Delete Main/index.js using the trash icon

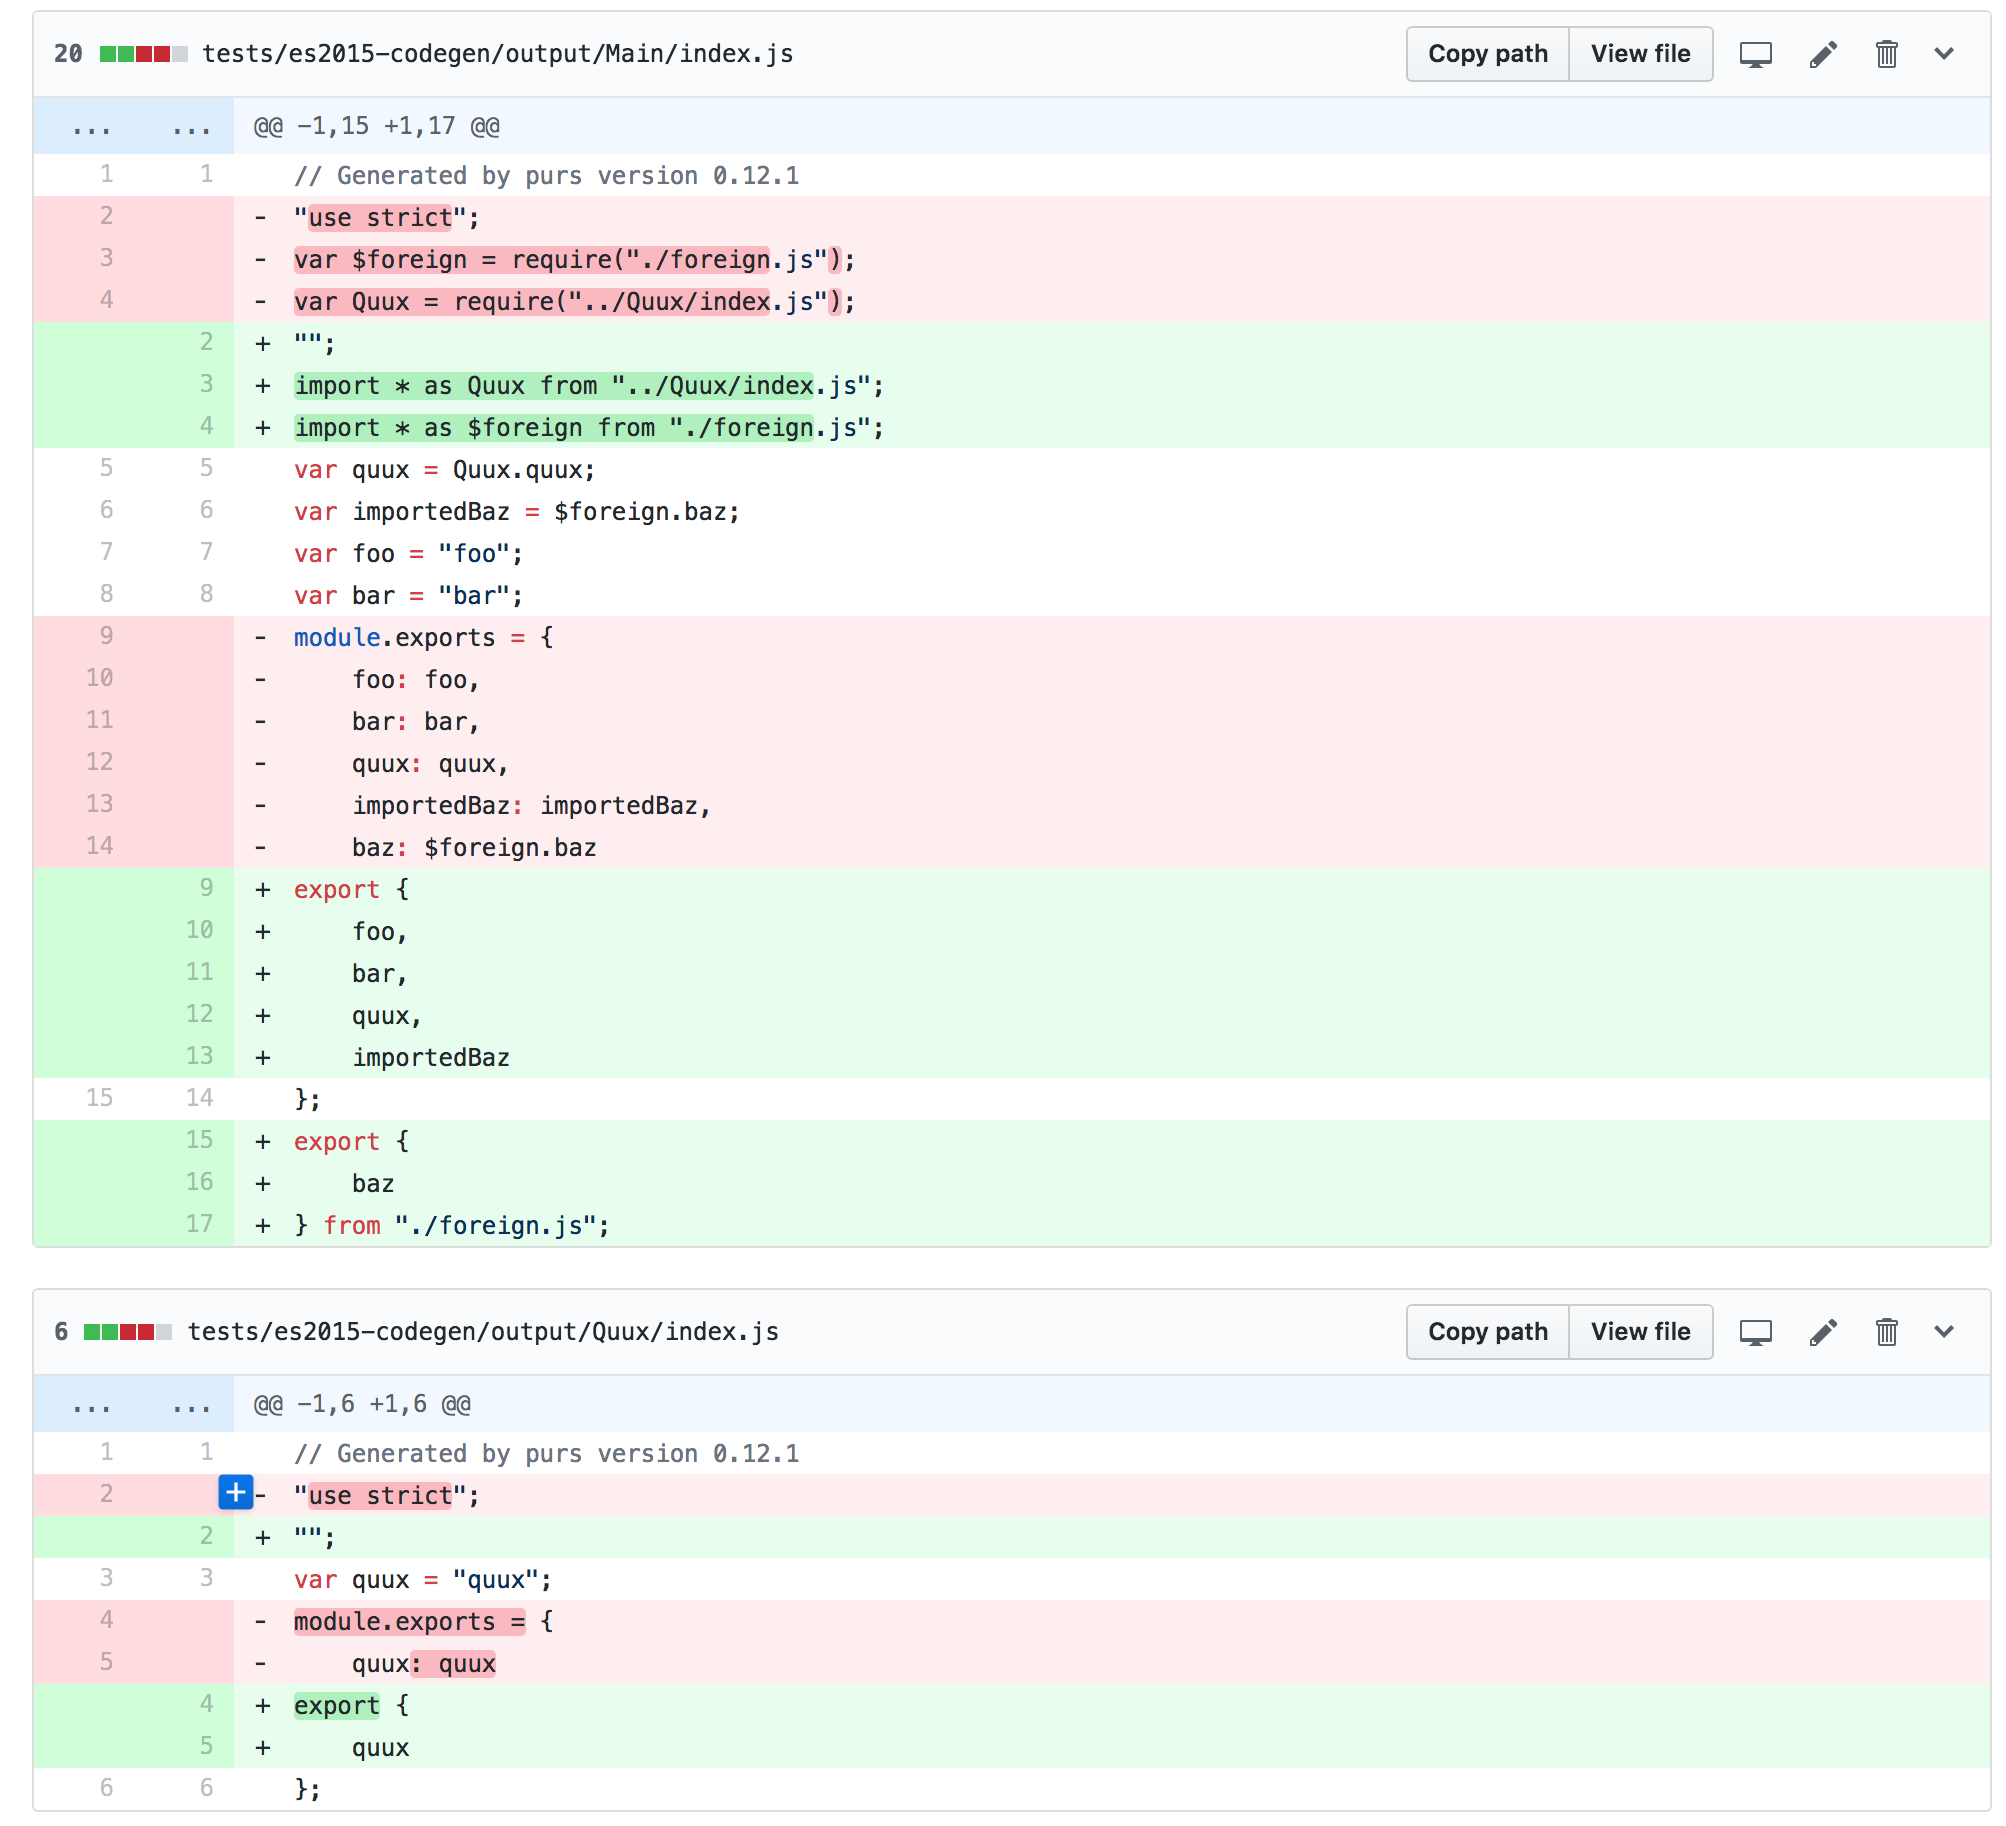[1886, 54]
